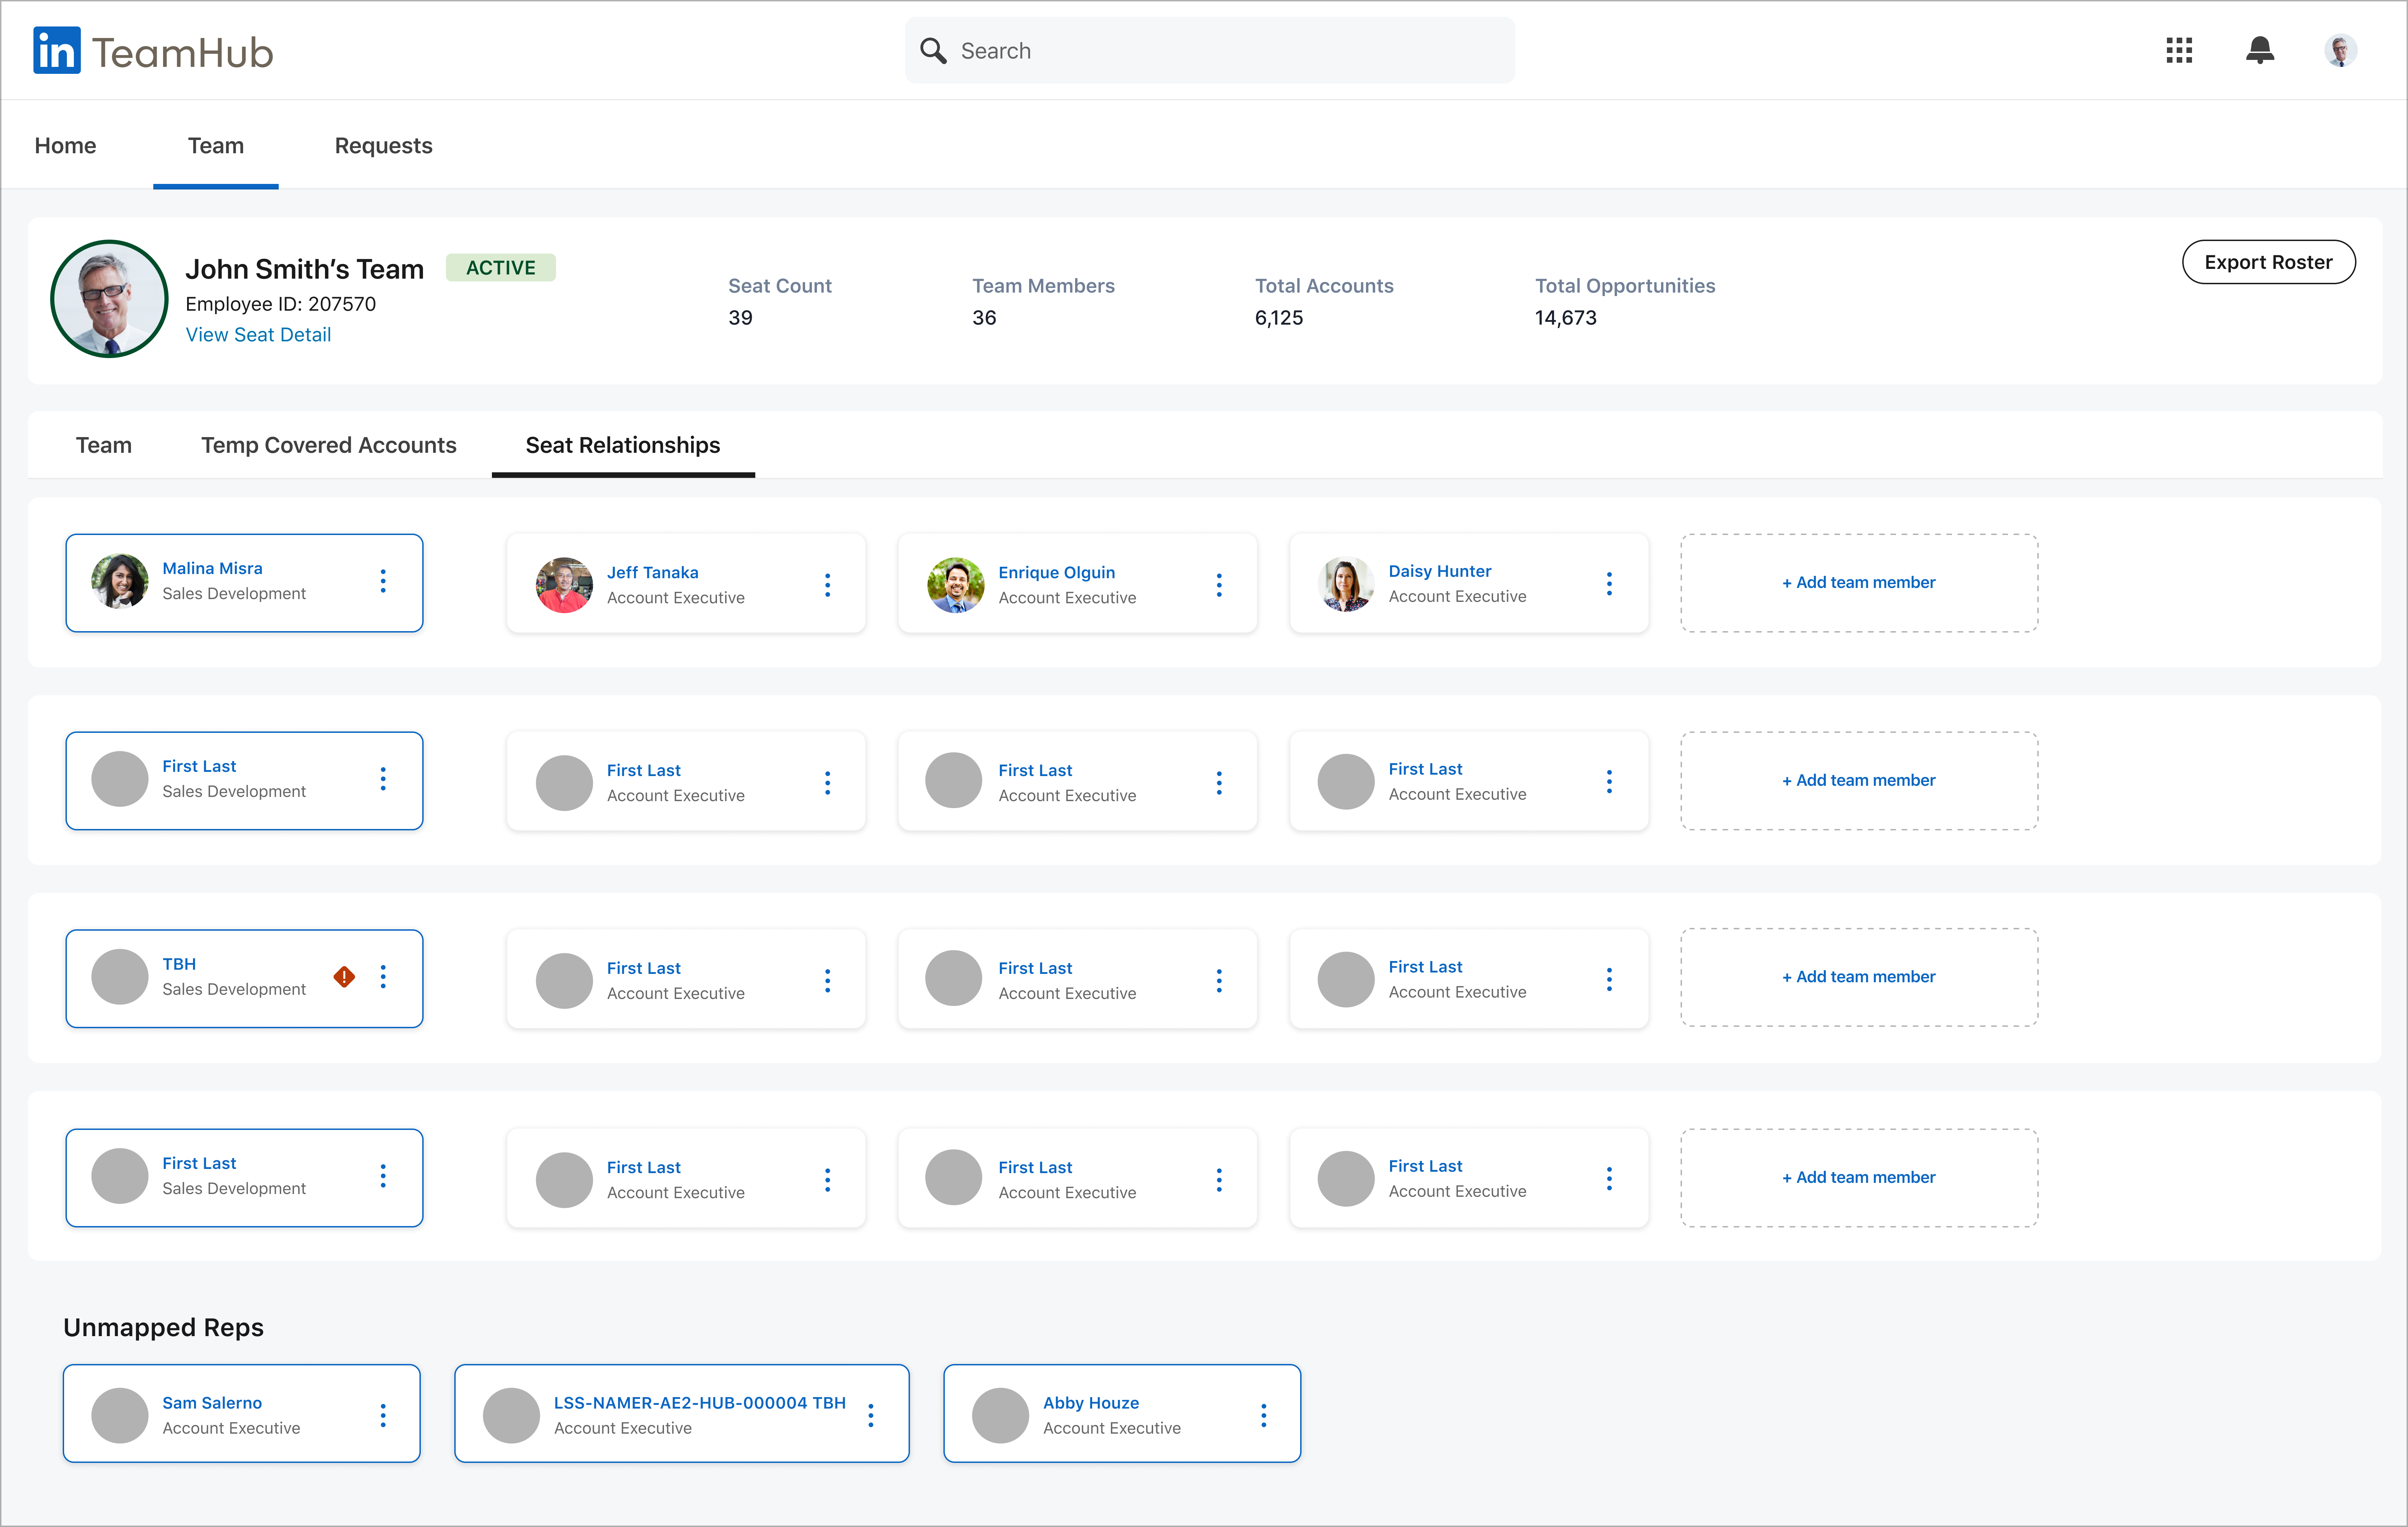Select the Seat Relationships tab
The width and height of the screenshot is (2408, 1527).
click(x=623, y=445)
